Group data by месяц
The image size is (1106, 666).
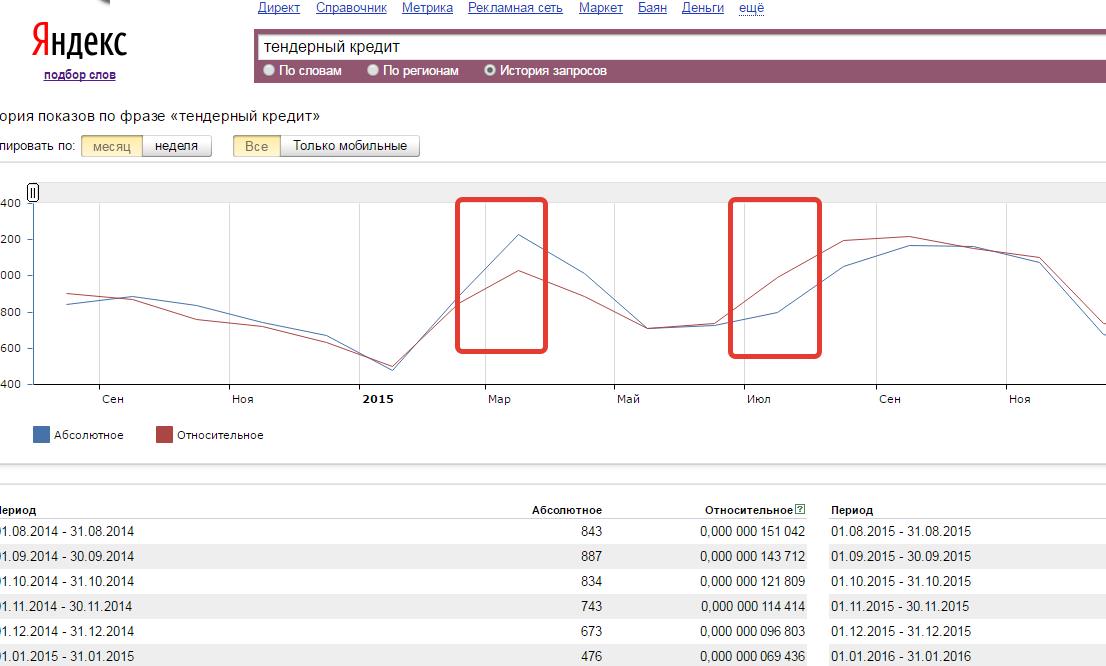[112, 146]
